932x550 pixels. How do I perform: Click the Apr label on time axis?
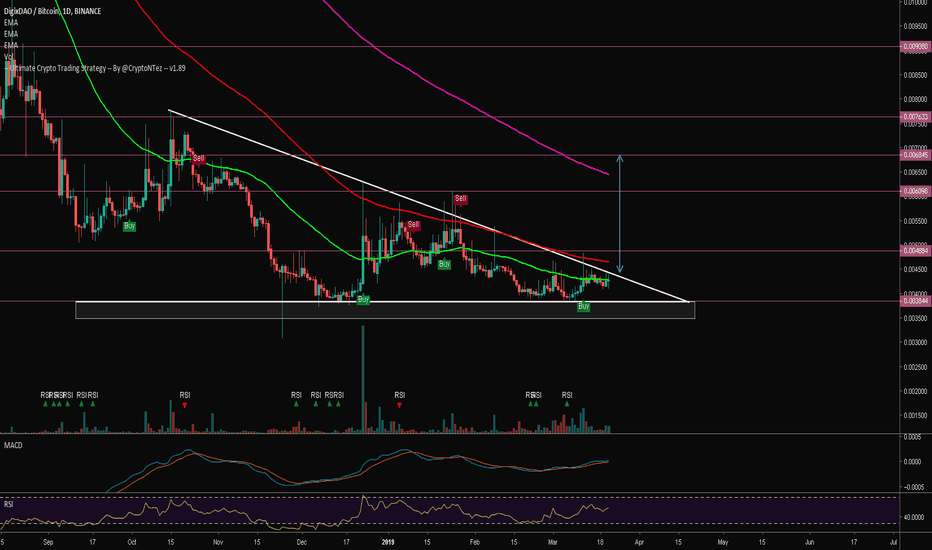point(640,542)
